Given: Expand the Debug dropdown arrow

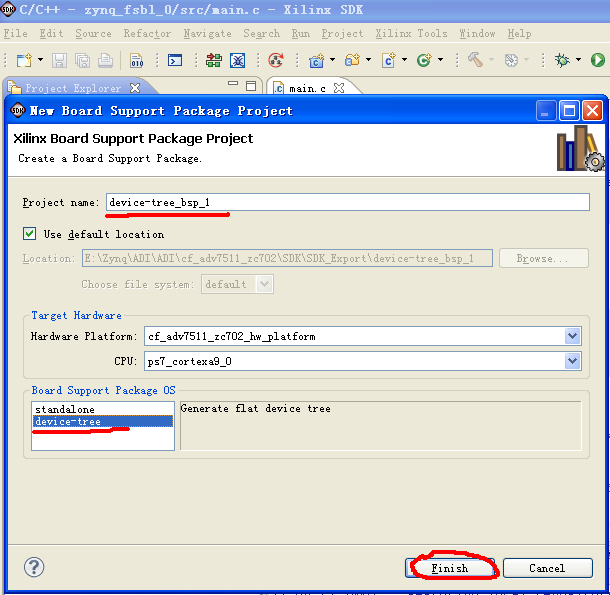Looking at the screenshot, I should coord(578,60).
